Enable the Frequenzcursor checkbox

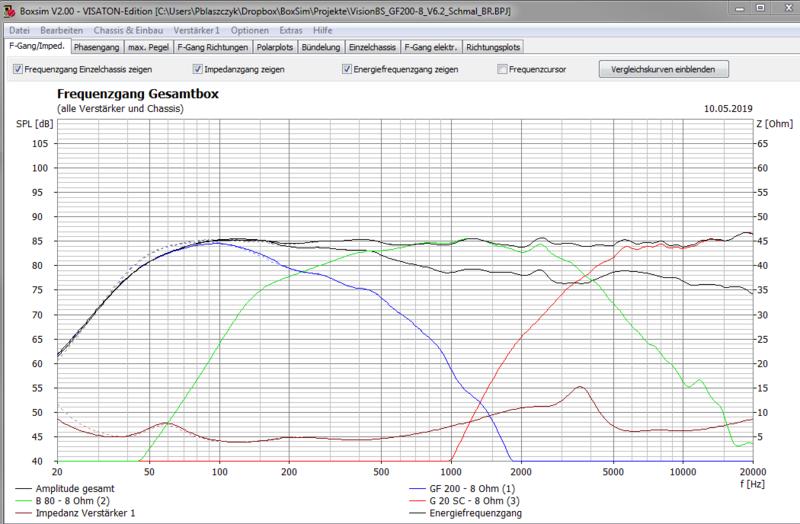tap(502, 70)
